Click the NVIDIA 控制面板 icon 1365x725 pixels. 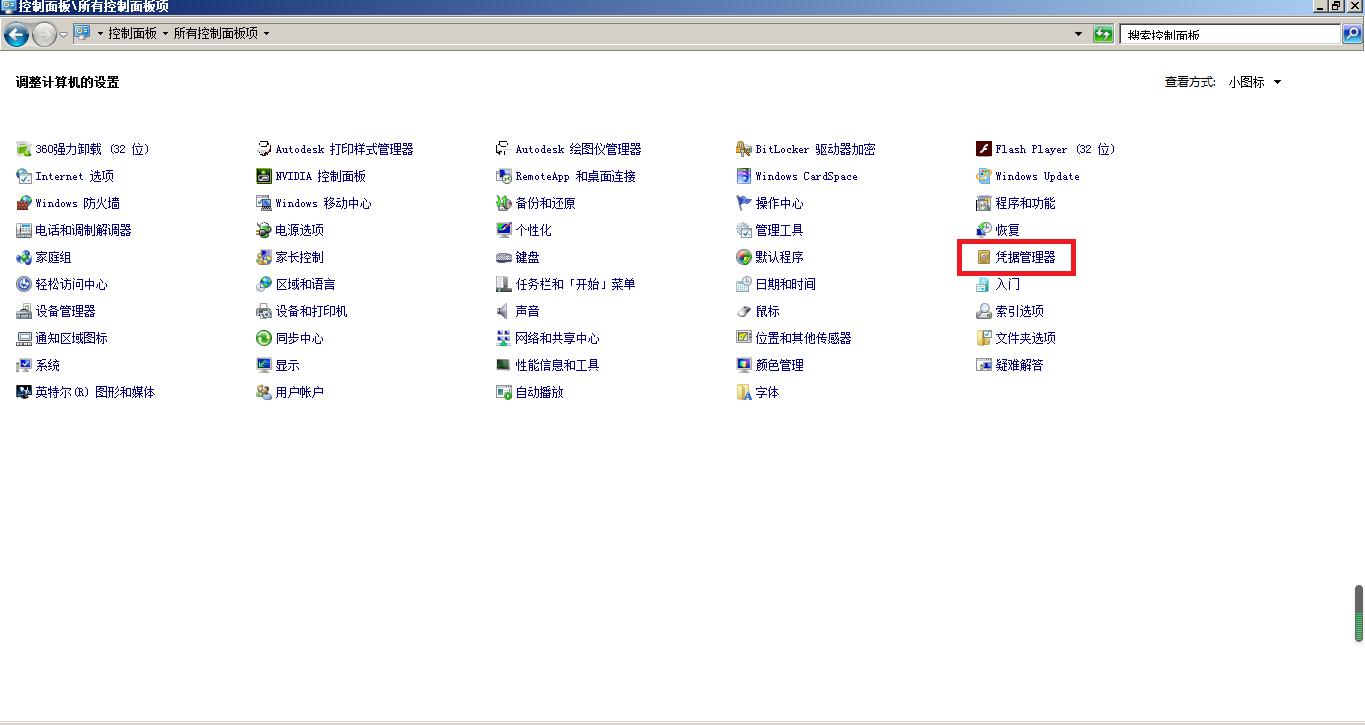click(264, 176)
